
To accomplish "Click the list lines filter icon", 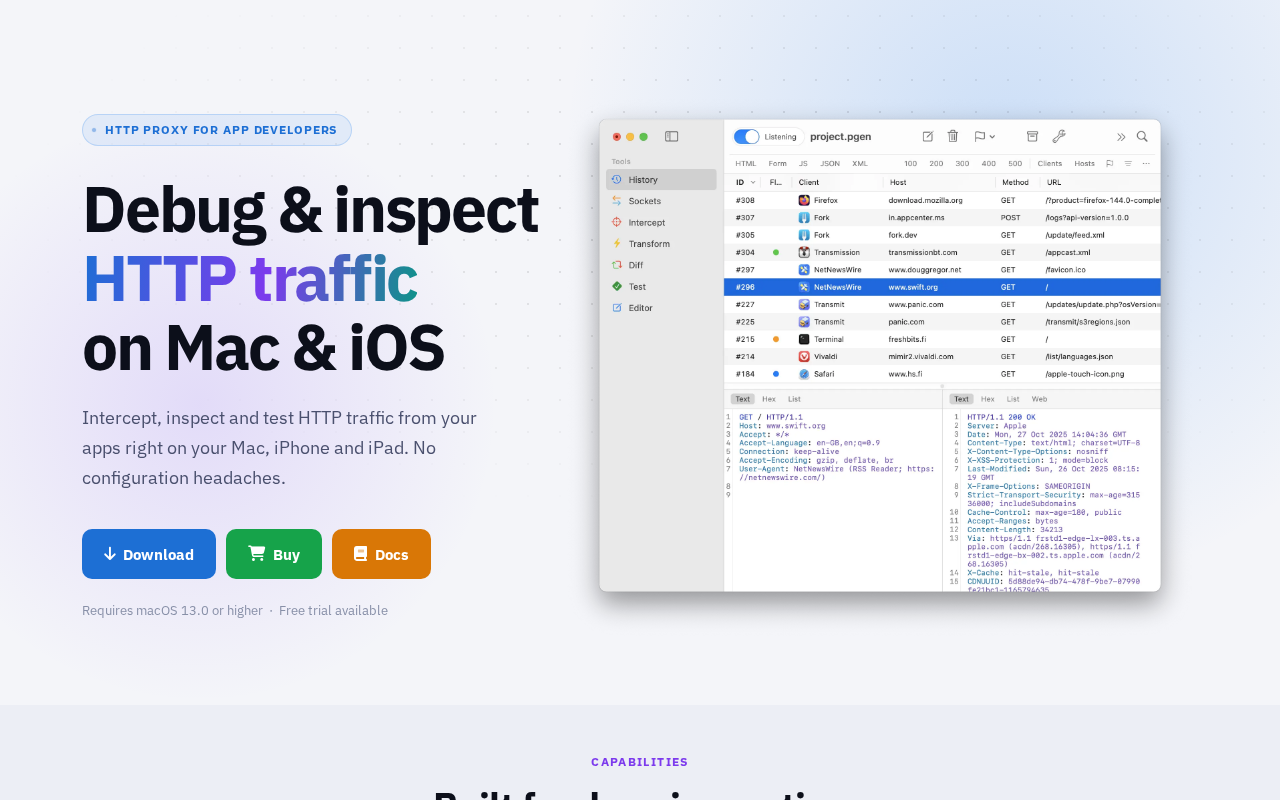I will (1128, 164).
